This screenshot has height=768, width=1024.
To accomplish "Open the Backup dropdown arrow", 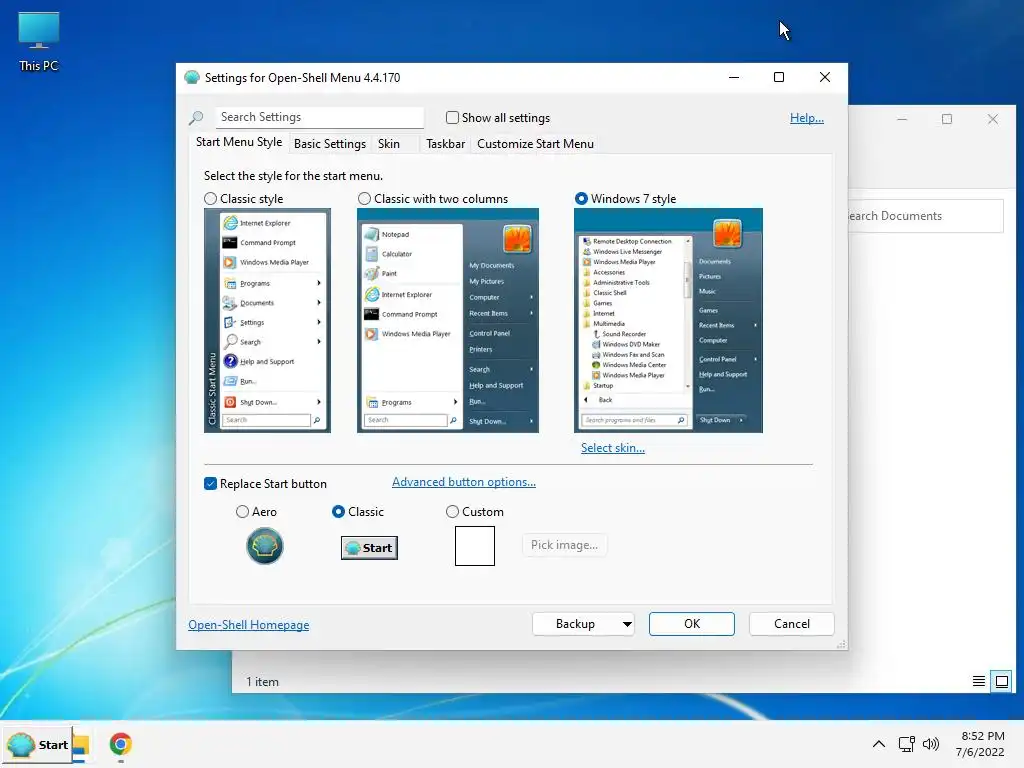I will (627, 624).
